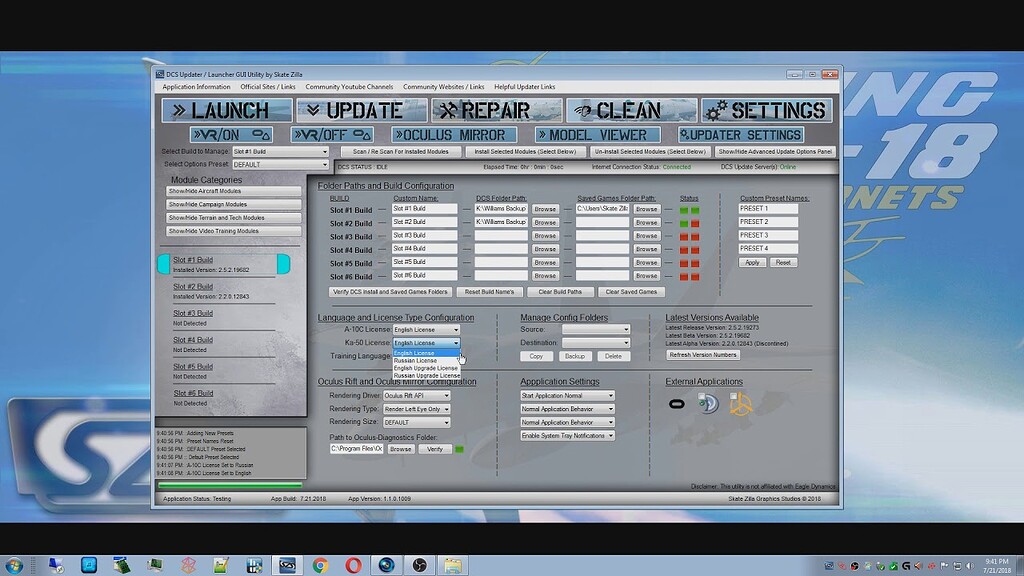
Task: Enable System Tray Notifications
Action: coord(566,435)
